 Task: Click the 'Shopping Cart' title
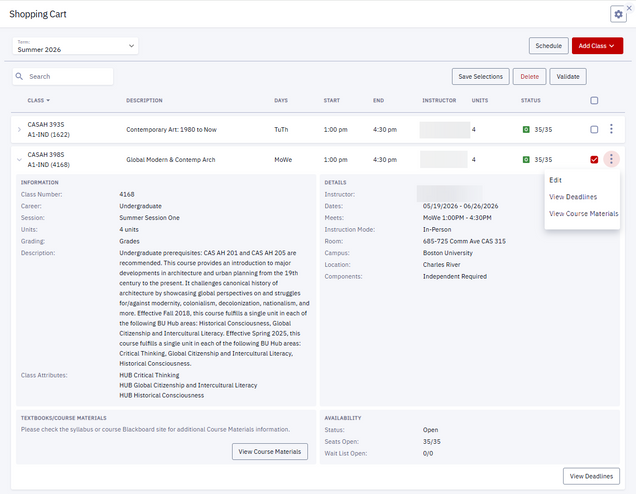point(38,14)
